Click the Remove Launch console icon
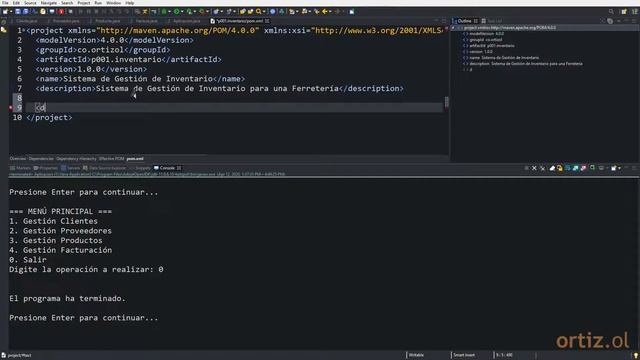640x360 pixels. click(534, 168)
